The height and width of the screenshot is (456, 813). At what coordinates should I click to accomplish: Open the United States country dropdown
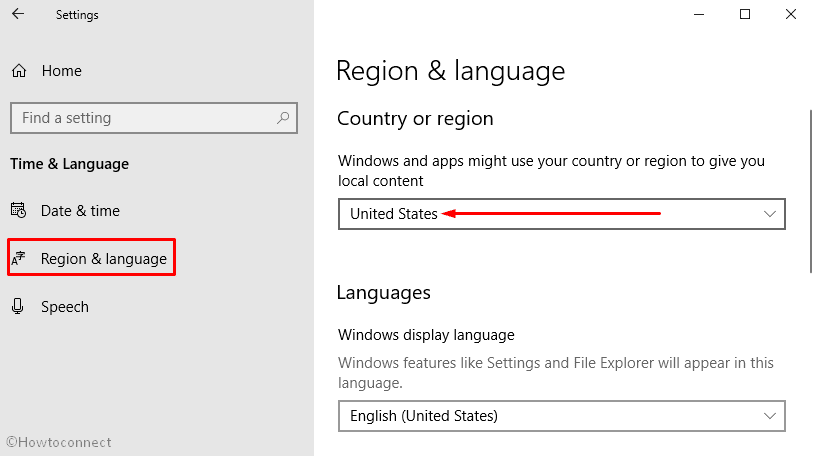(x=562, y=214)
